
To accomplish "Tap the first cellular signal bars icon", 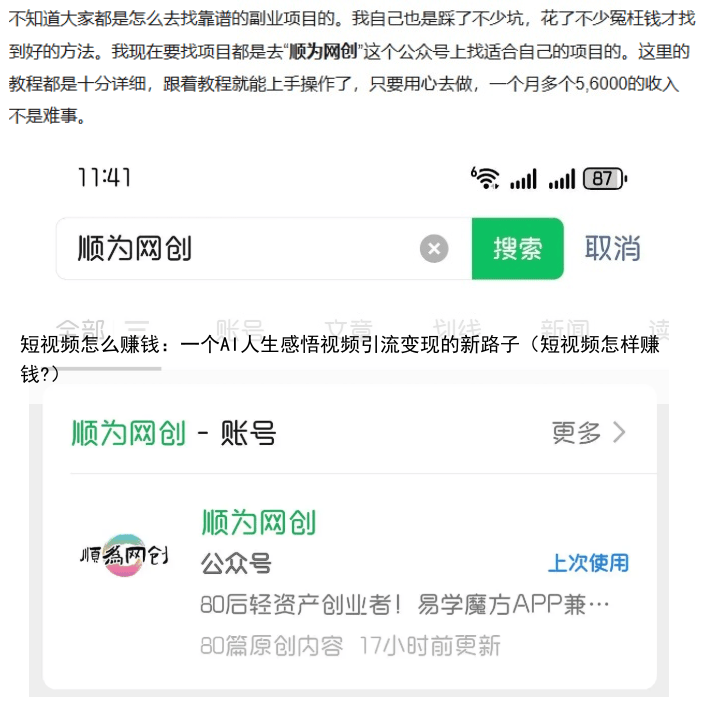I will (x=523, y=178).
